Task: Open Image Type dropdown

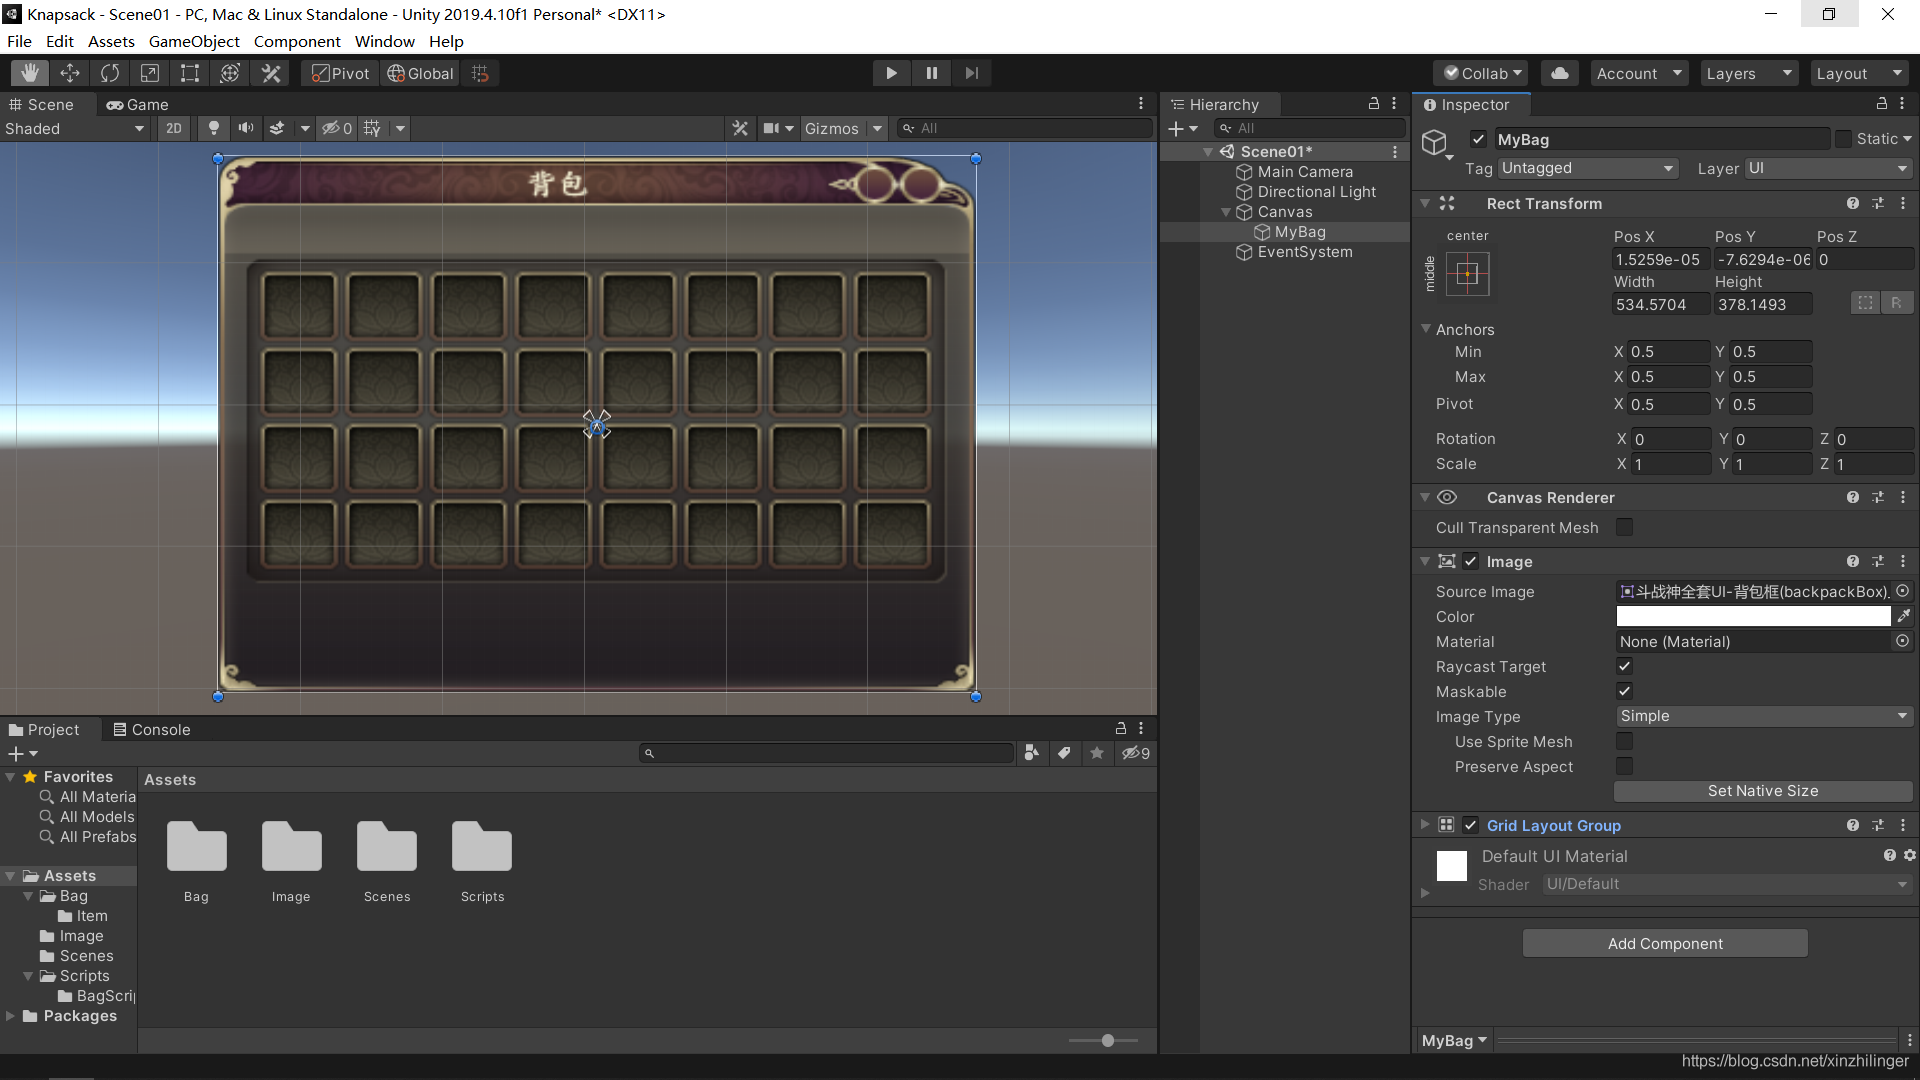Action: [x=1764, y=716]
